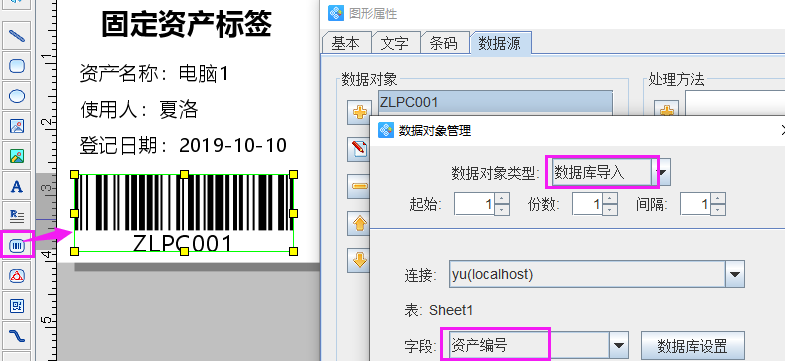This screenshot has height=361, width=785.
Task: Increase the 间隔 value
Action: pyautogui.click(x=718, y=199)
